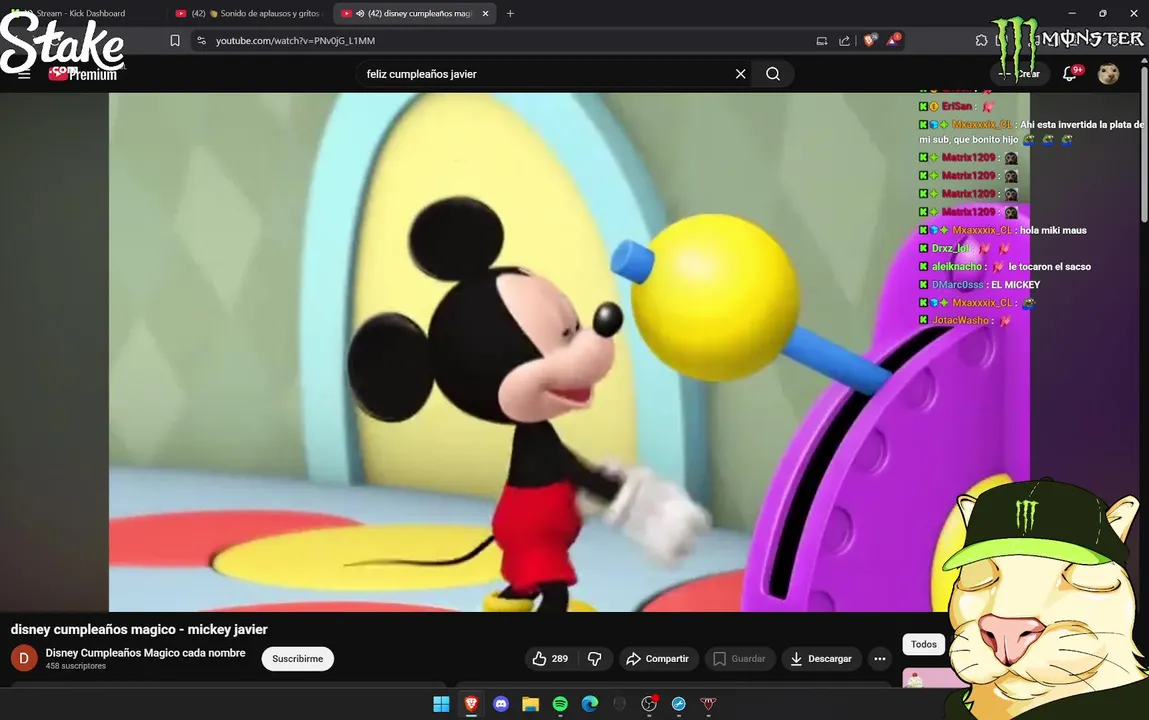Switch to the Sonido de aplausos y gritos tab
The height and width of the screenshot is (720, 1149).
[x=249, y=13]
